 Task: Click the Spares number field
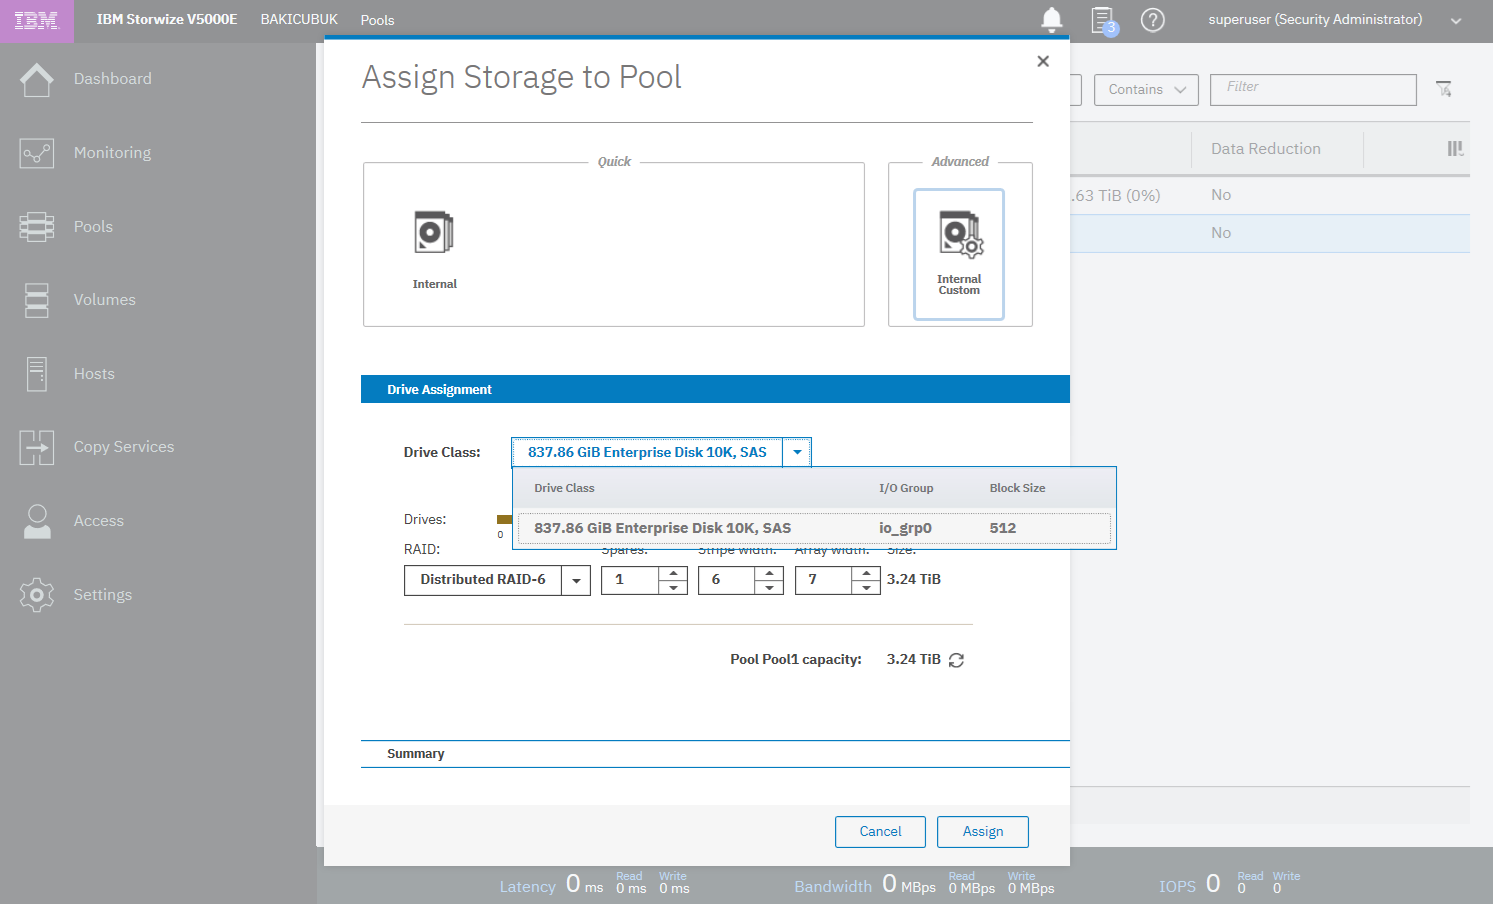630,580
